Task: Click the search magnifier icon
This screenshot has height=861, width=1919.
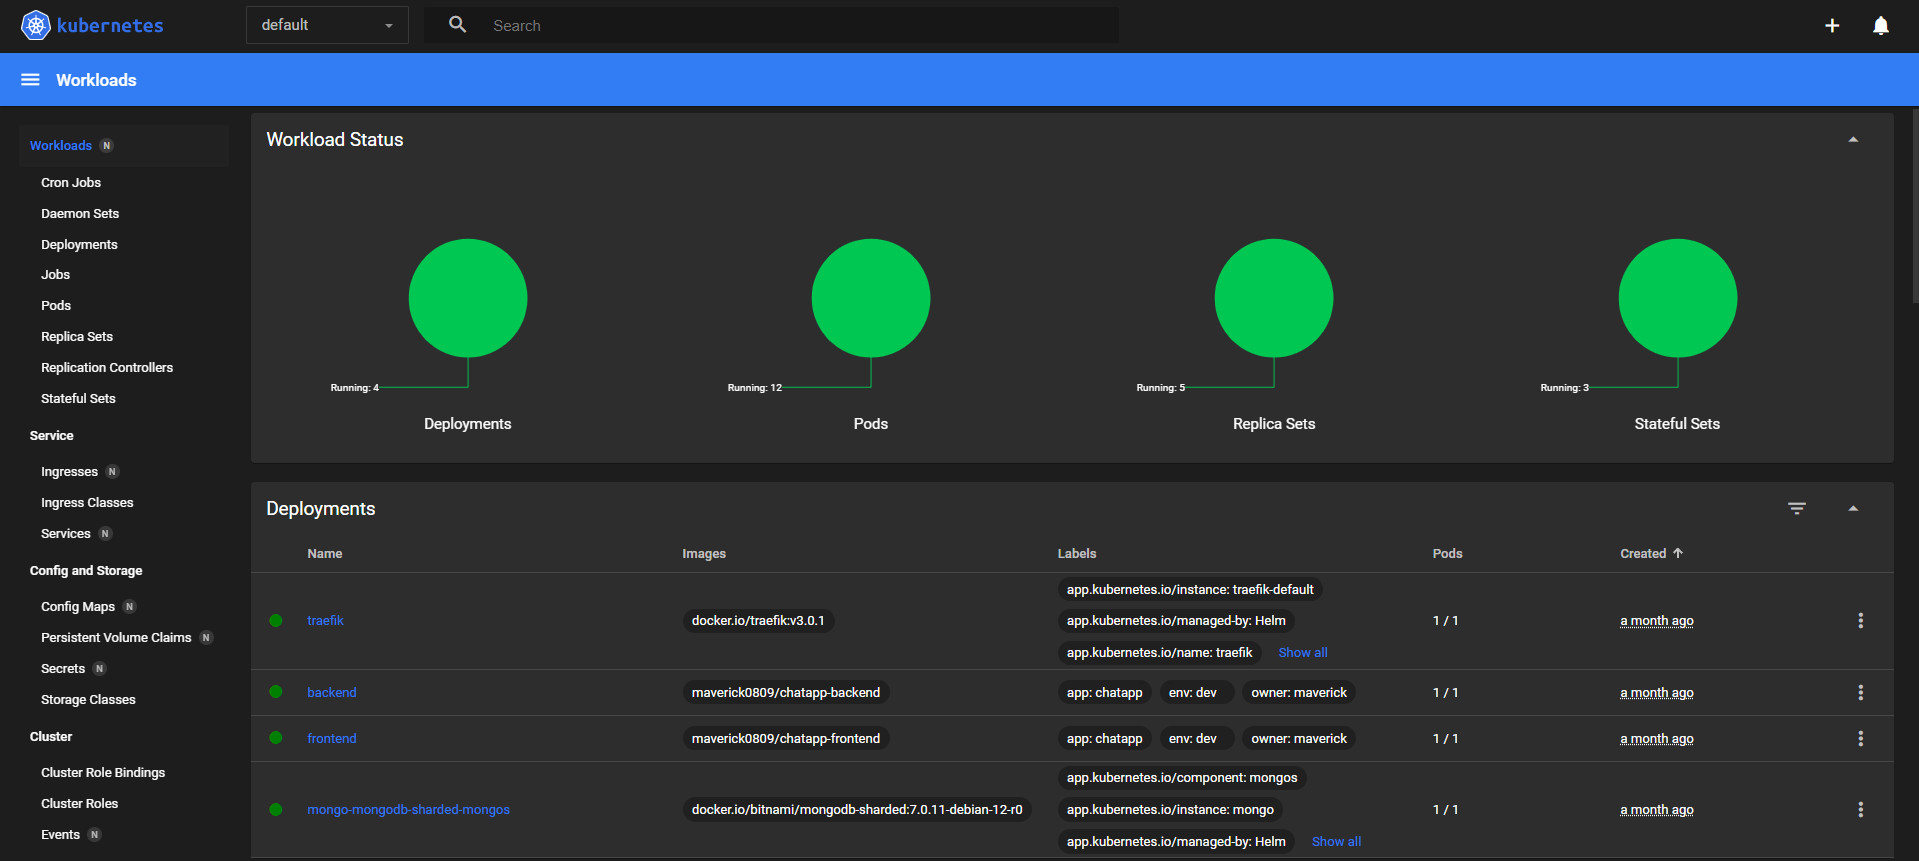Action: (x=458, y=25)
